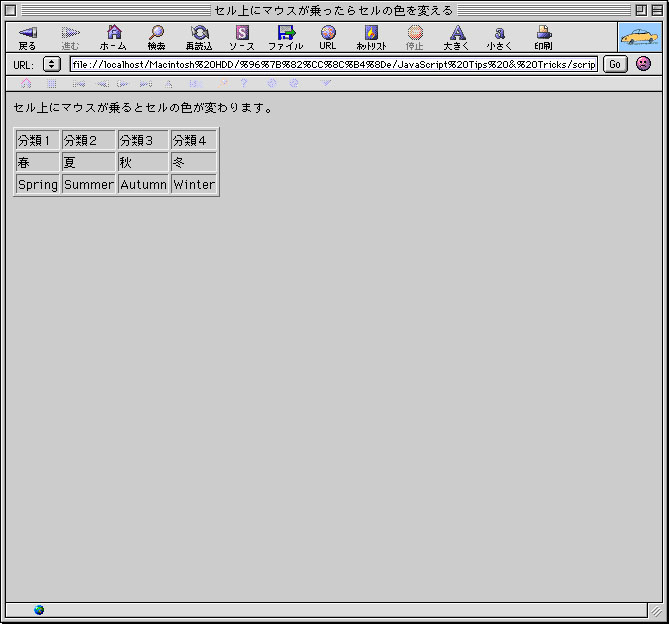
Task: Open the URL history popup stepper
Action: pos(52,64)
